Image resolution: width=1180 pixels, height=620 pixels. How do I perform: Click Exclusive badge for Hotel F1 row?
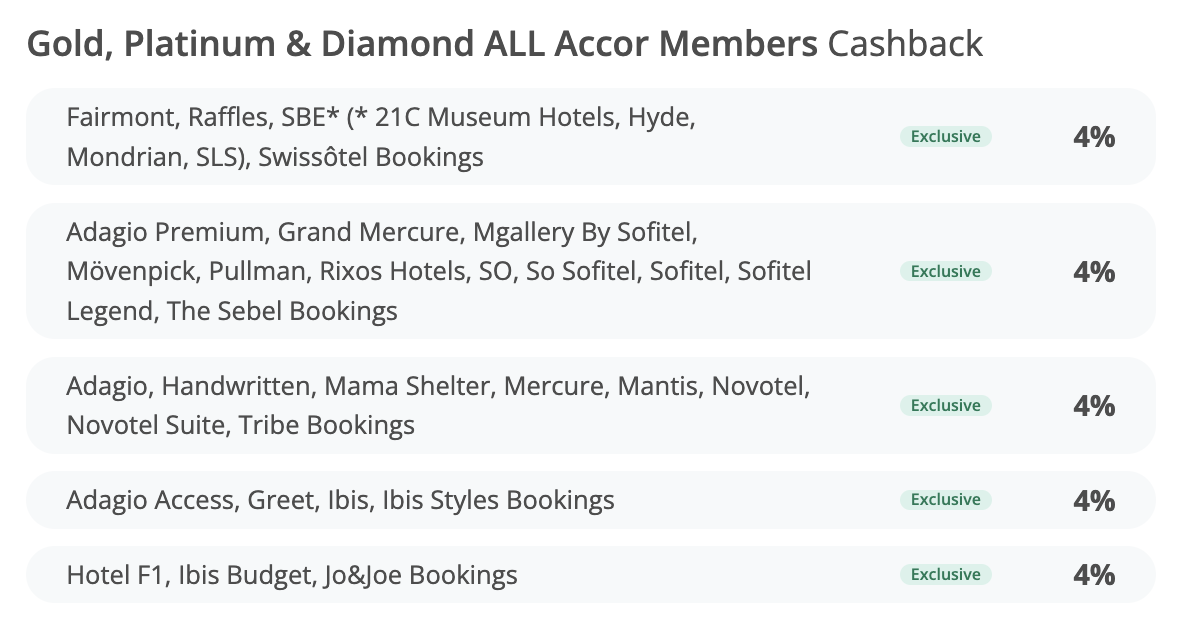tap(945, 574)
